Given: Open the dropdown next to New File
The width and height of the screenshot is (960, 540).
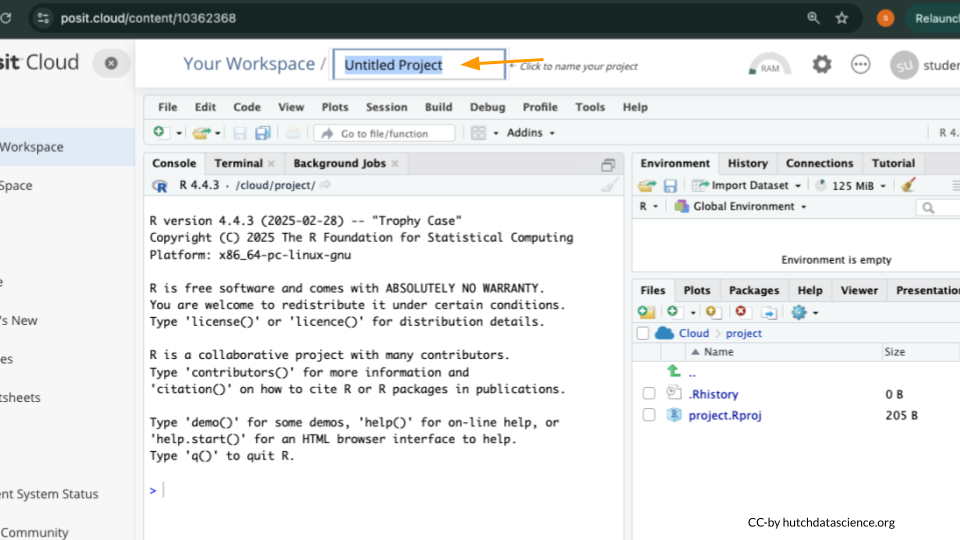Looking at the screenshot, I should 179,133.
